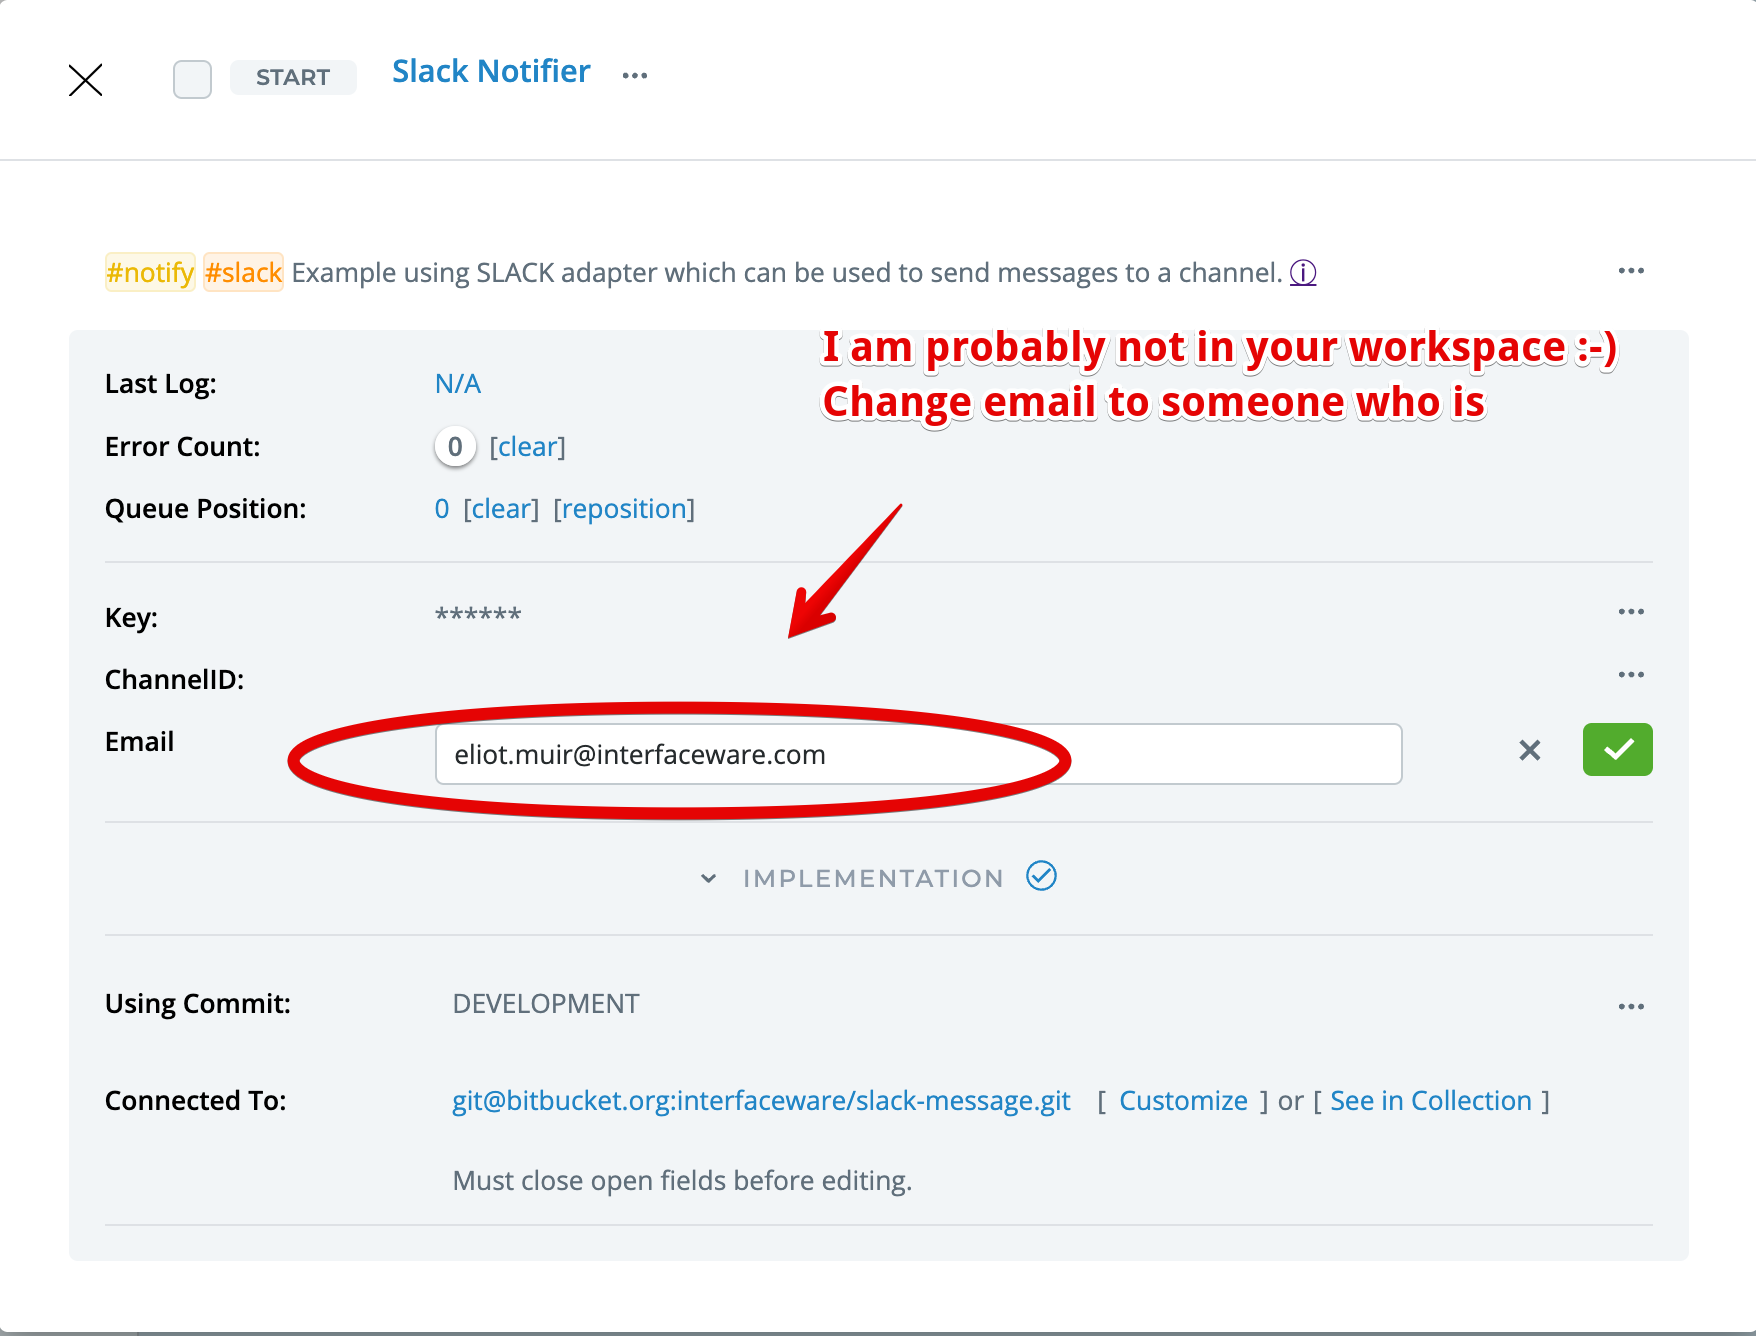Click the #notify tag
The width and height of the screenshot is (1756, 1336).
coord(150,272)
